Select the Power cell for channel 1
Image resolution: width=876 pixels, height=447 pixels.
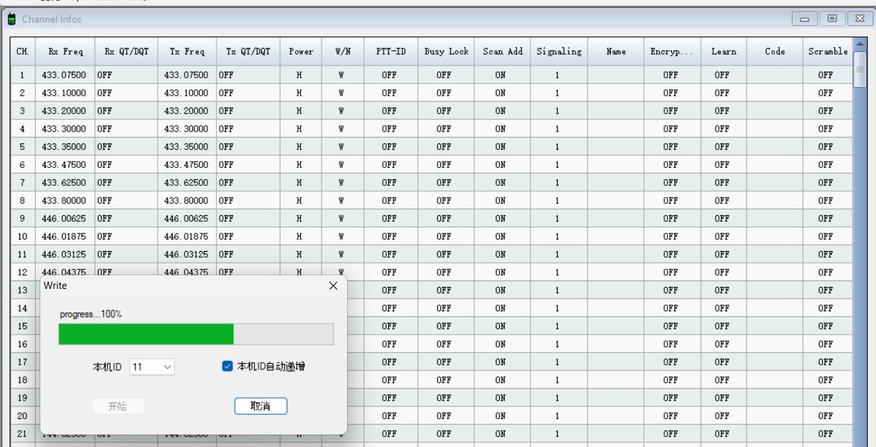click(x=301, y=75)
